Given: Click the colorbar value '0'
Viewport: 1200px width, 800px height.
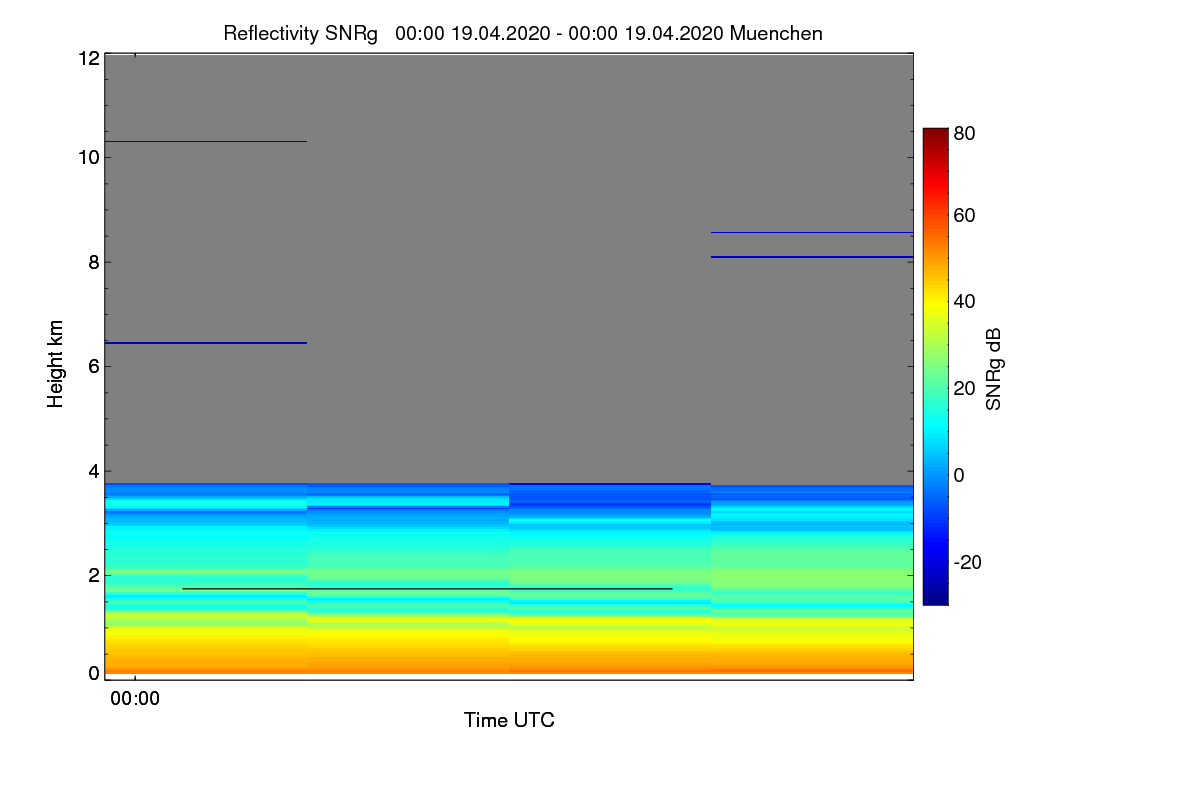Looking at the screenshot, I should 959,475.
